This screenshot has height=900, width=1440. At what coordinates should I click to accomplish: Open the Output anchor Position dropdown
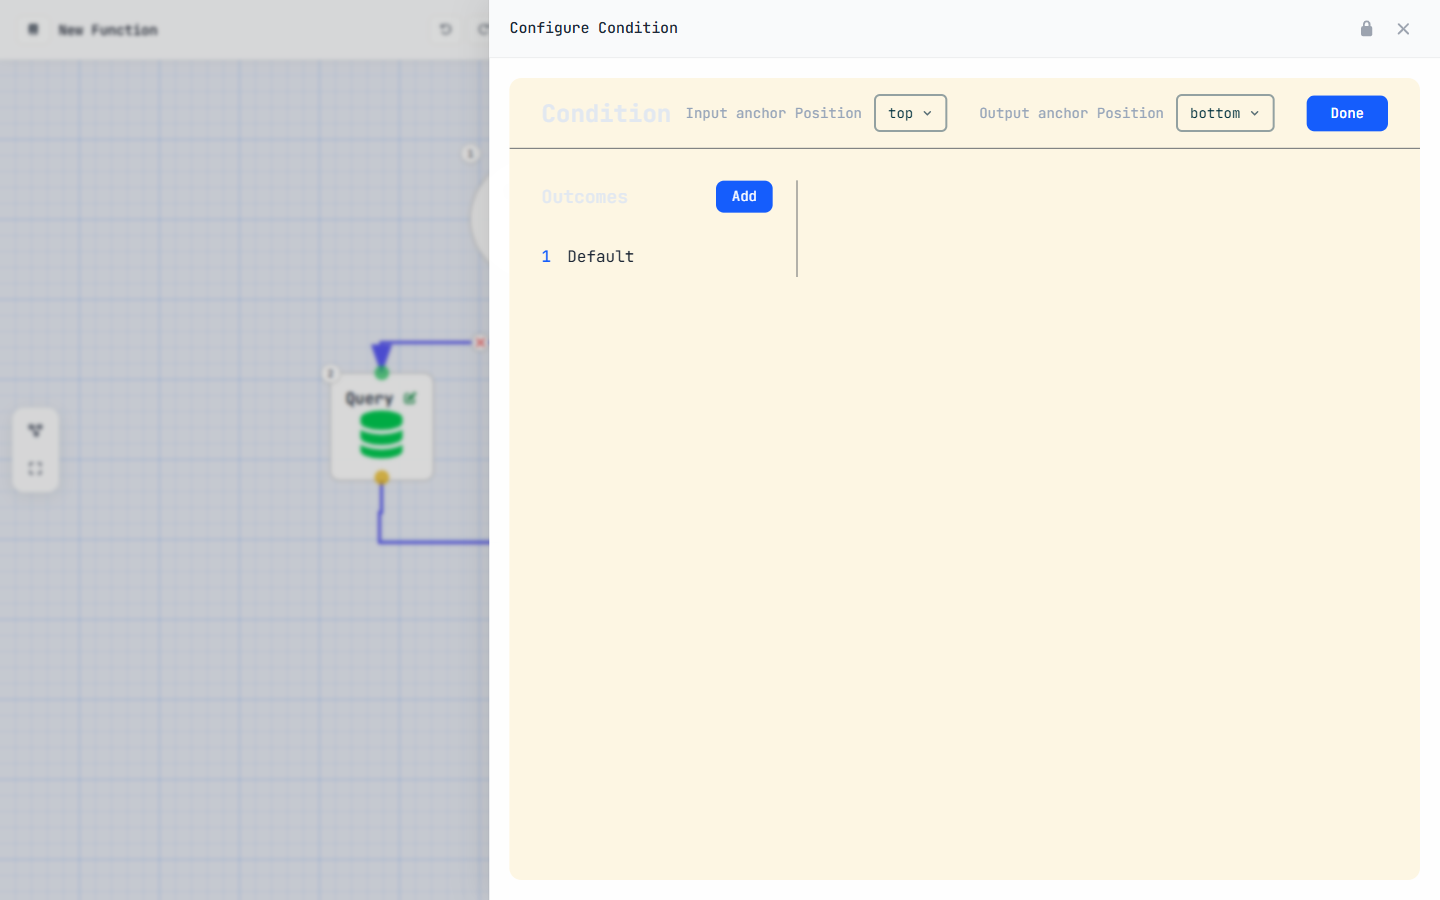tap(1225, 113)
